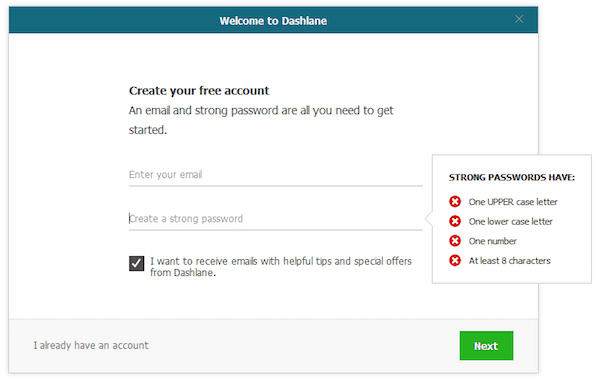
Task: Click the green Next button
Action: point(486,346)
